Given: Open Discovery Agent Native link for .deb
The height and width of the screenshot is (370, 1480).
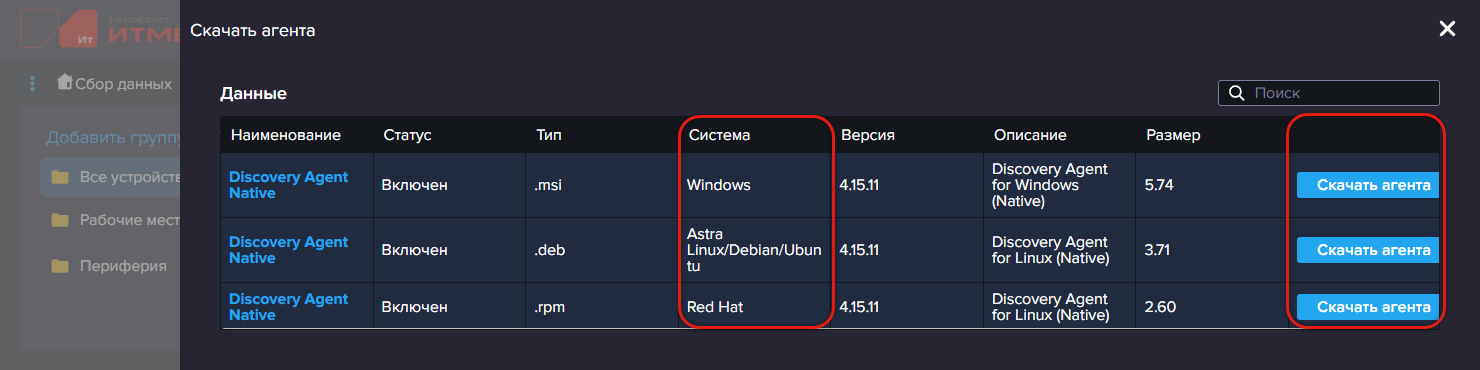Looking at the screenshot, I should pos(288,250).
